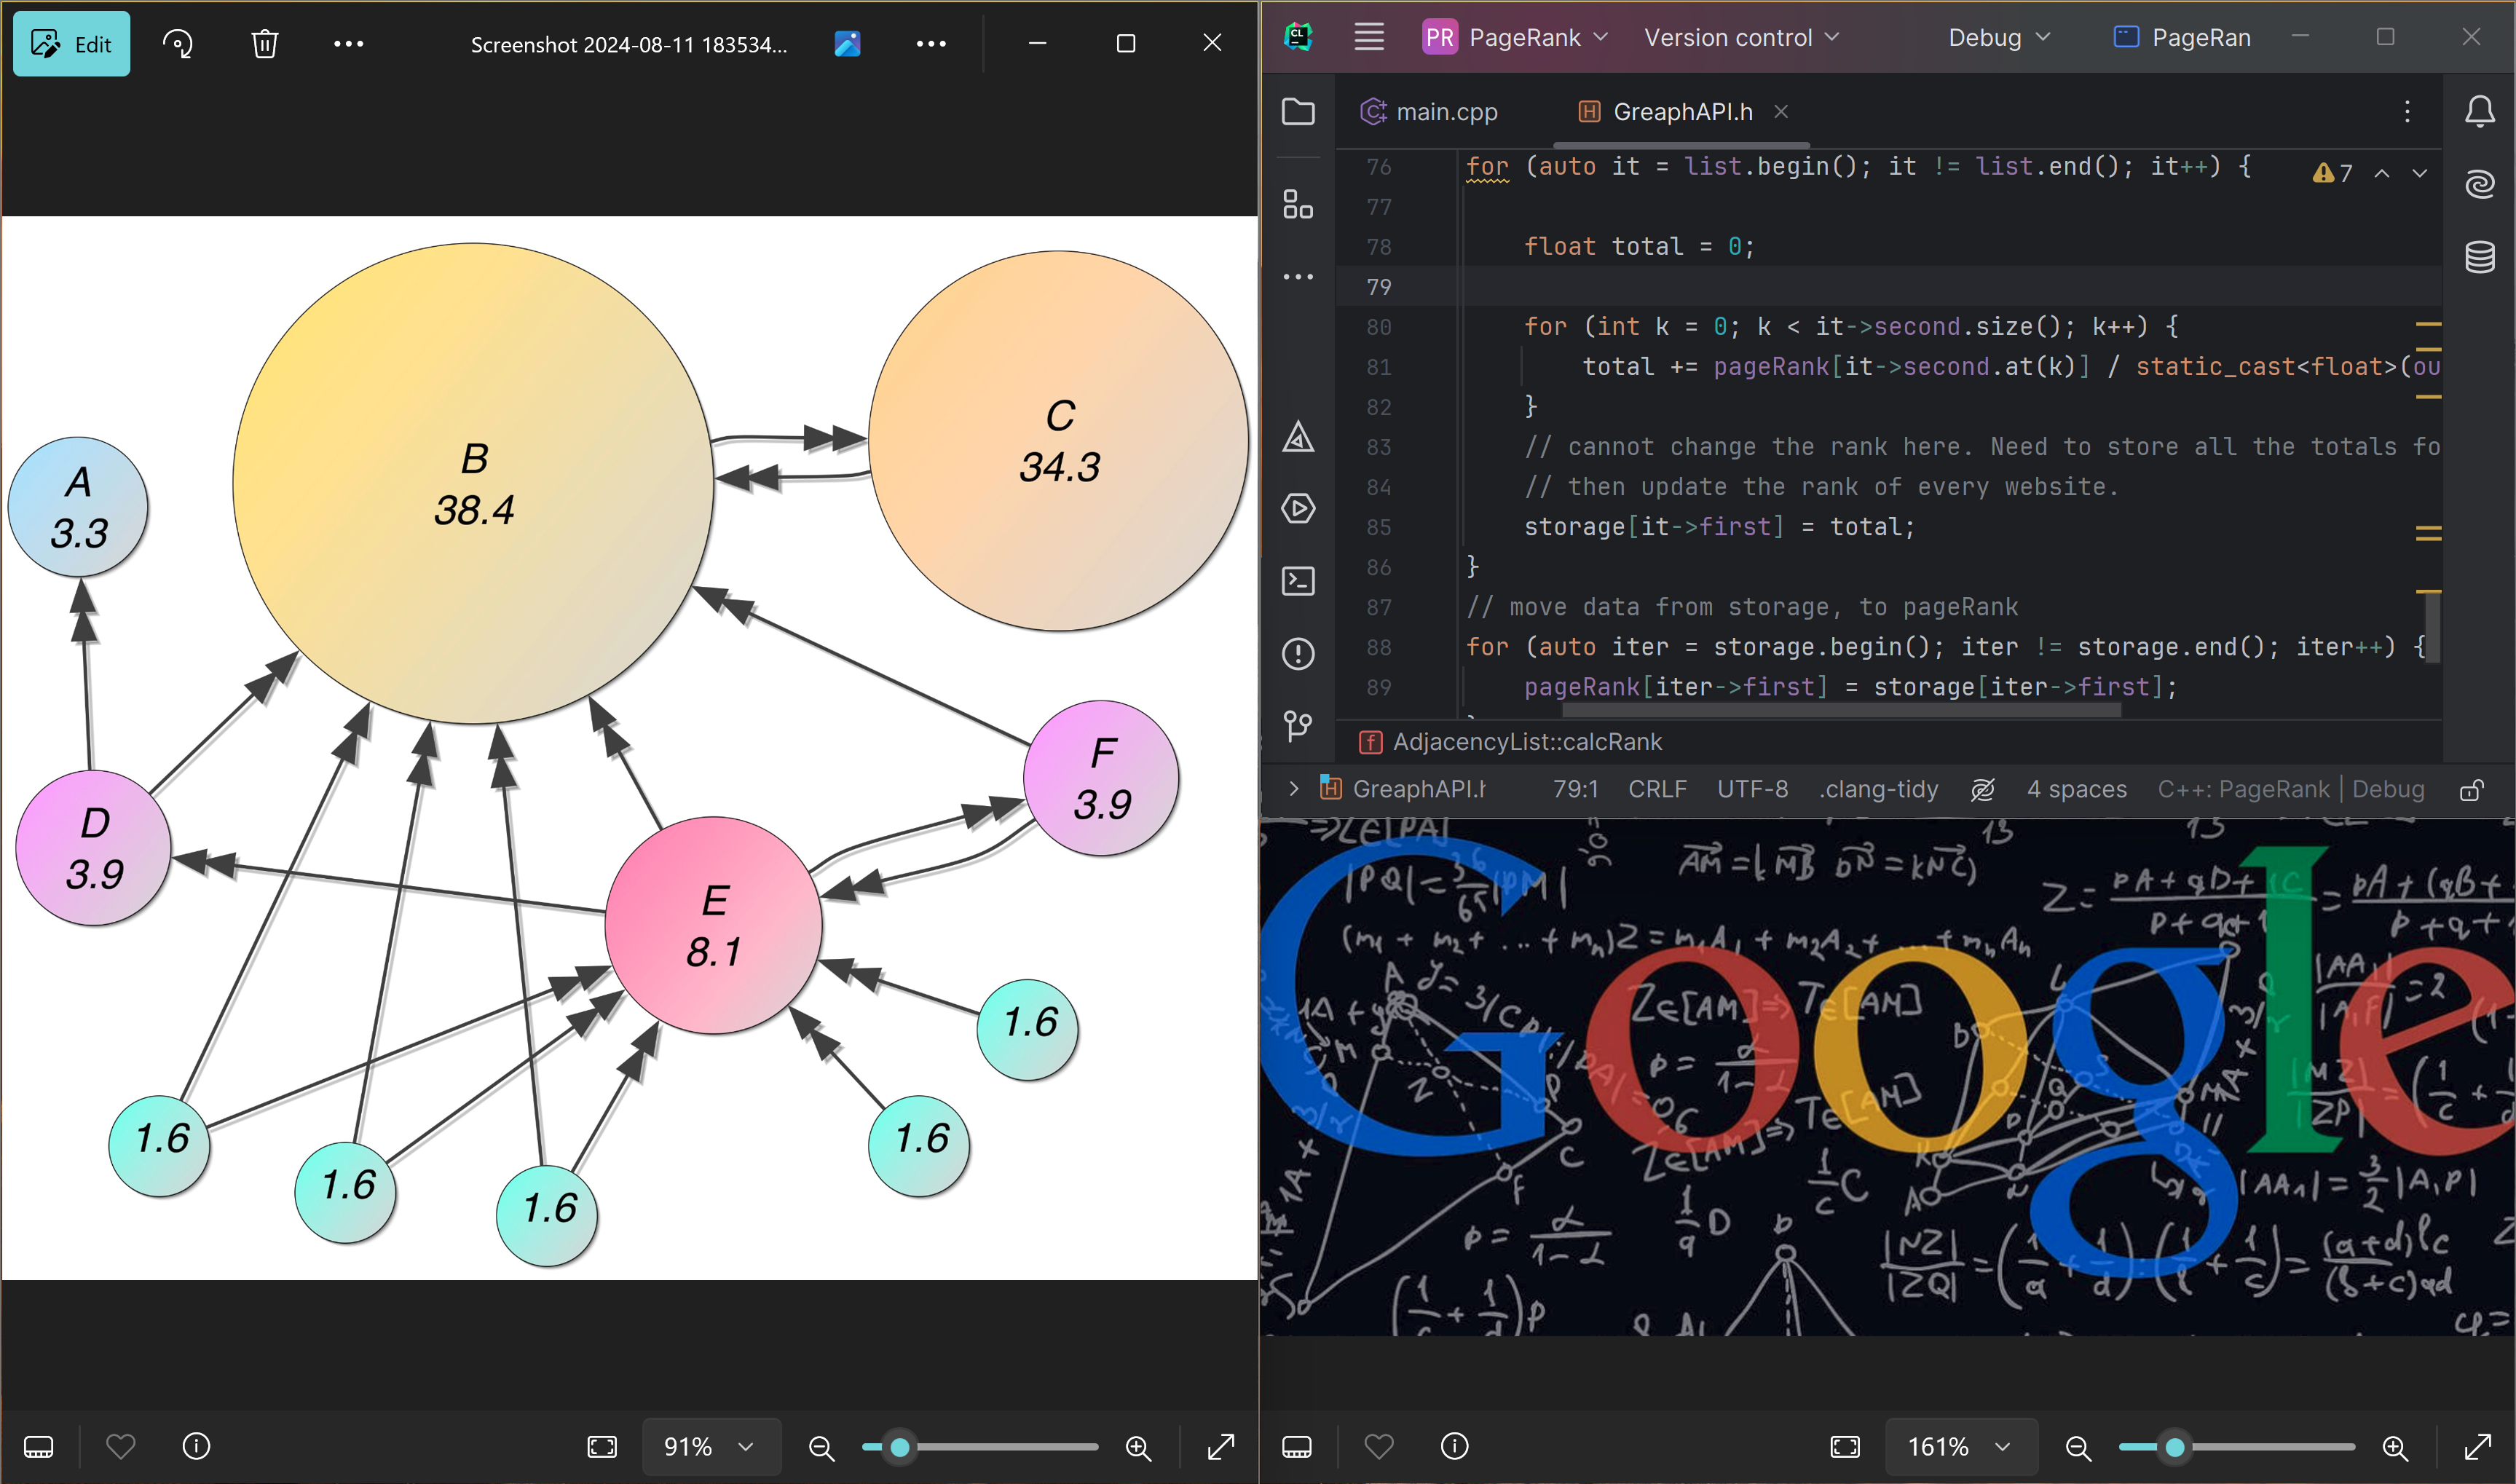Open the 91% zoom level dropdown
The width and height of the screenshot is (2516, 1484).
[x=709, y=1447]
